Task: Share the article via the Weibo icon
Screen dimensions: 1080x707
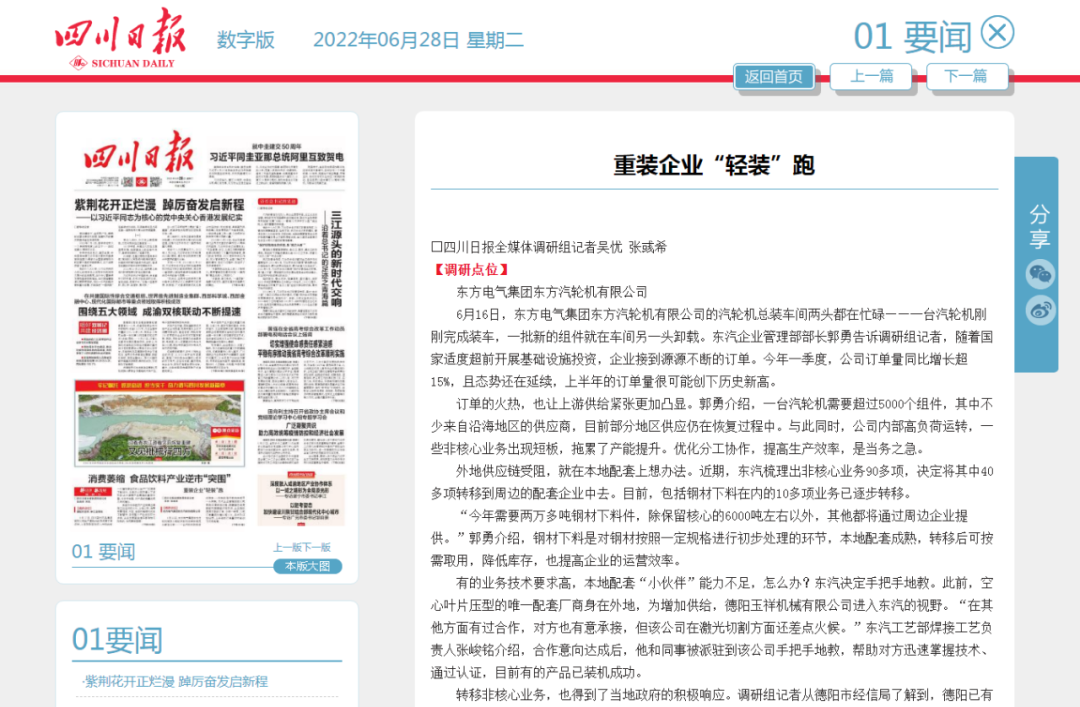Action: click(1041, 310)
